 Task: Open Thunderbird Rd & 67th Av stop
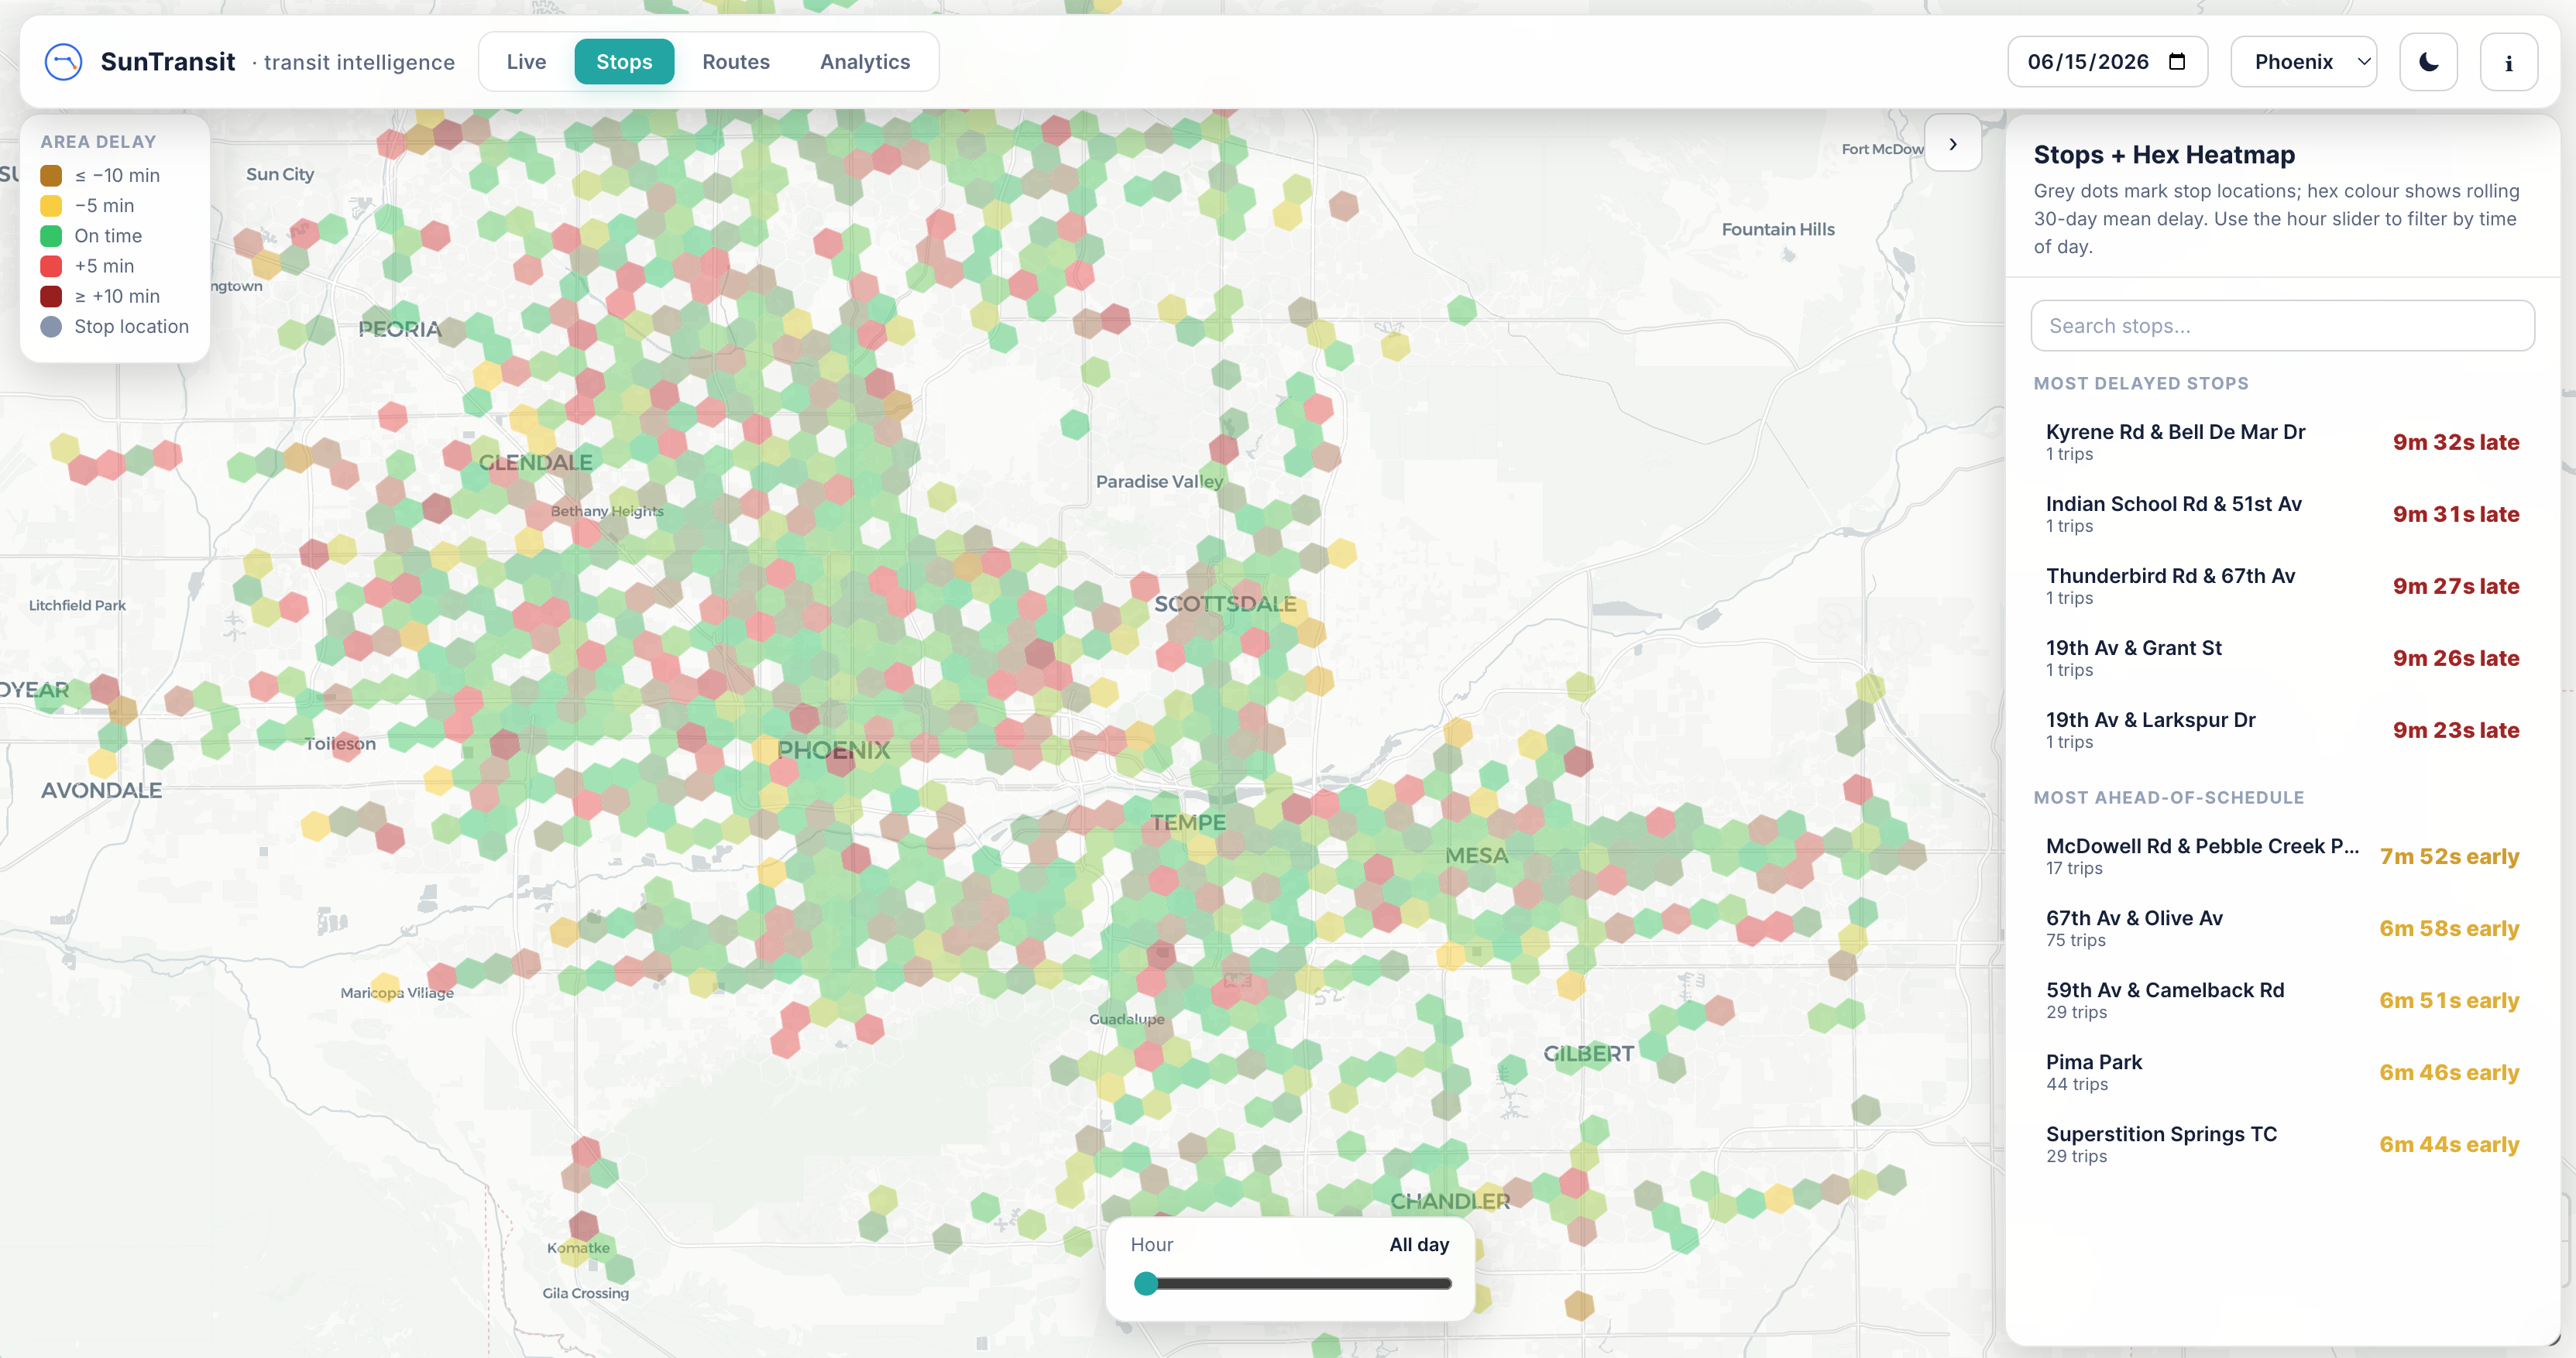point(2282,586)
